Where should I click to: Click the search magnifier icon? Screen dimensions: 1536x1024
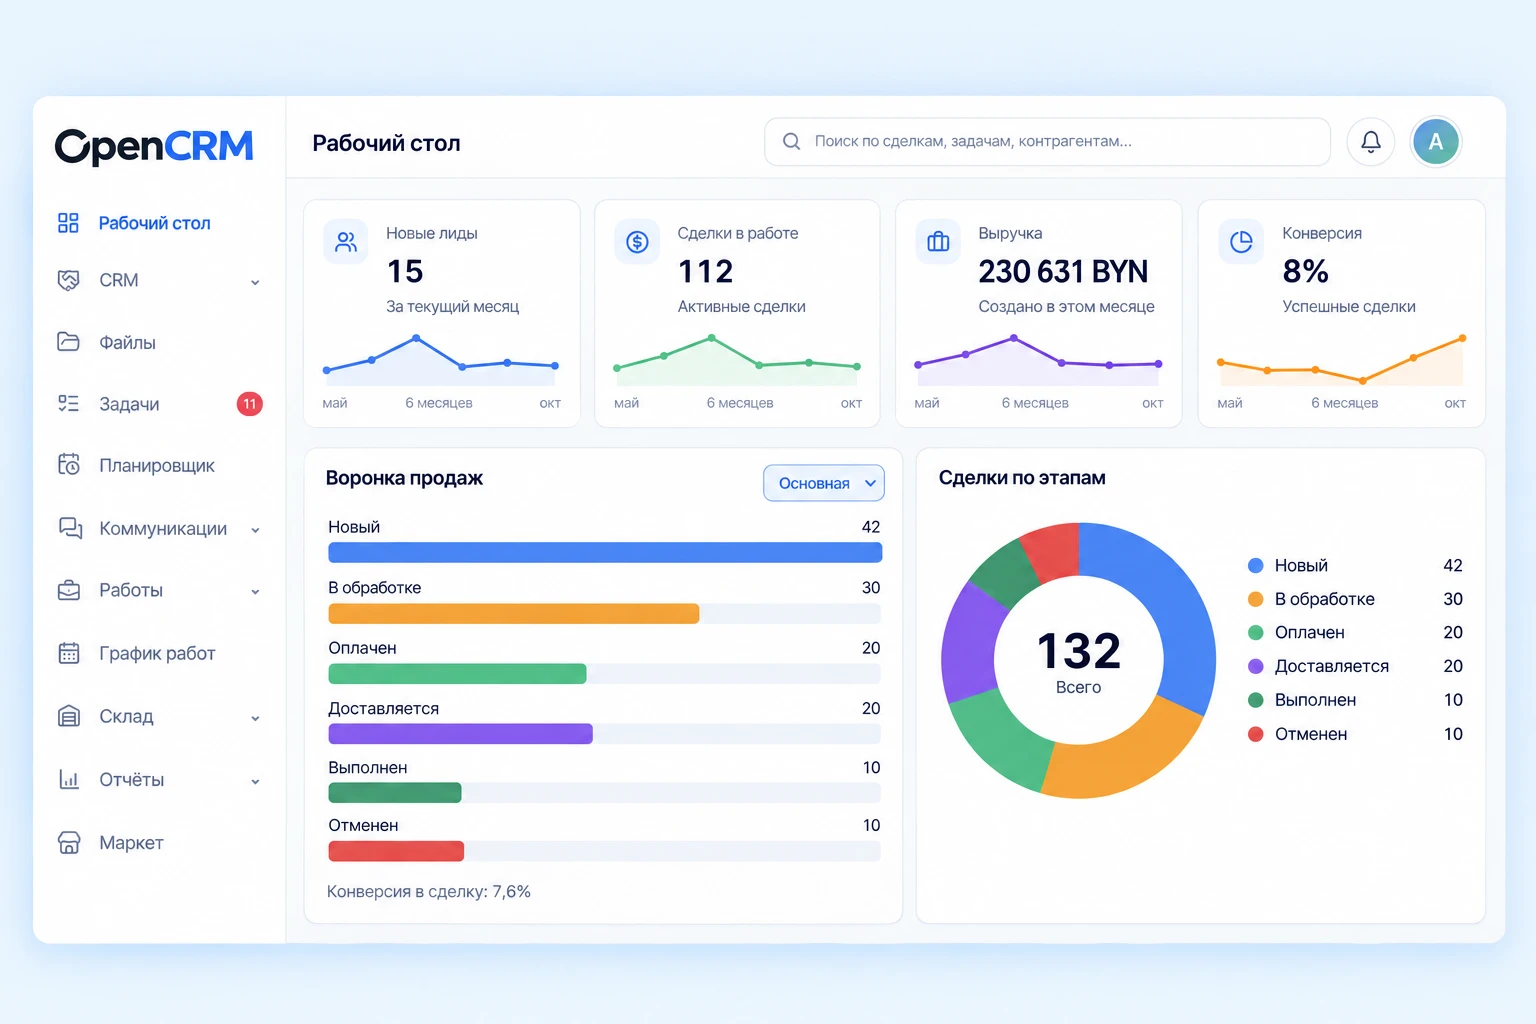[791, 141]
